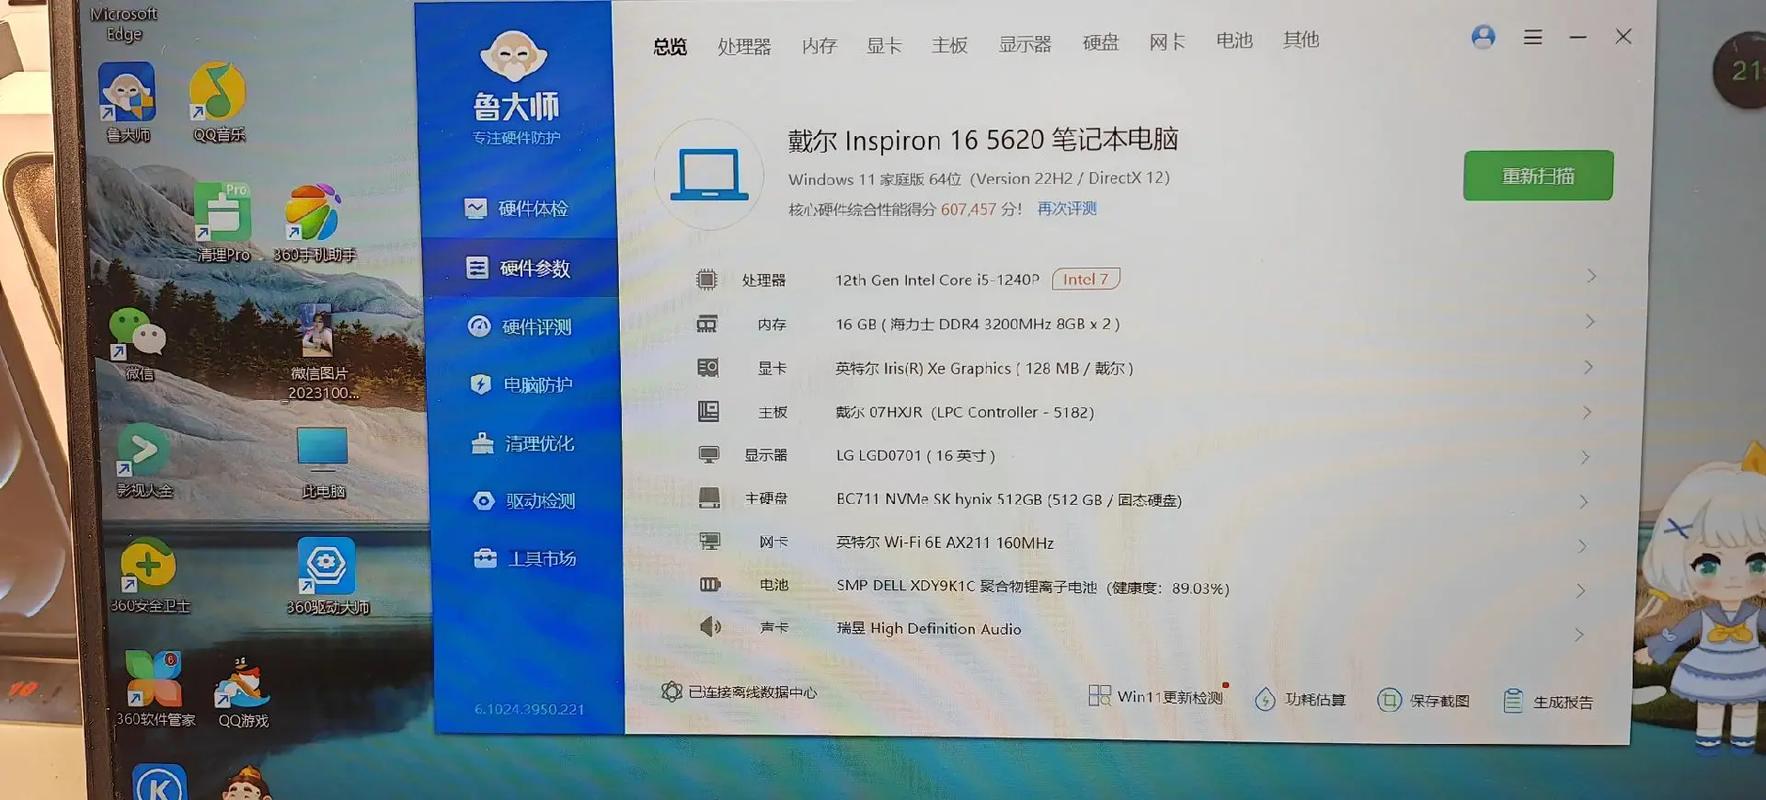Expand the 内存 row arrow
This screenshot has width=1766, height=800.
pos(1589,321)
